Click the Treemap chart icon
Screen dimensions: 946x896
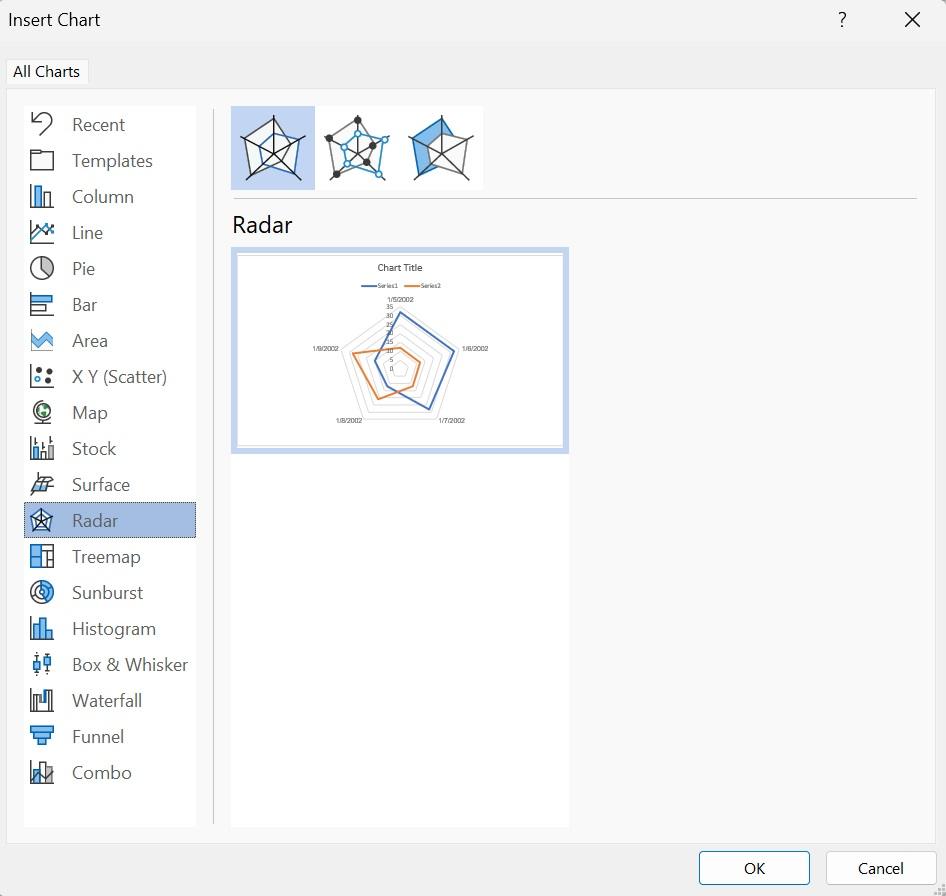point(42,557)
